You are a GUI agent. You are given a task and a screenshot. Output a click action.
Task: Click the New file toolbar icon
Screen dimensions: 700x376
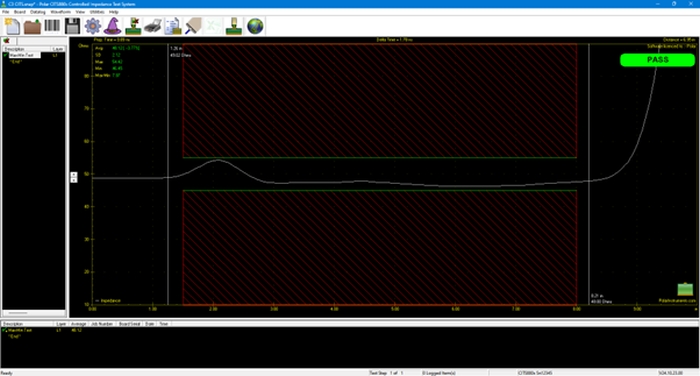coord(12,26)
